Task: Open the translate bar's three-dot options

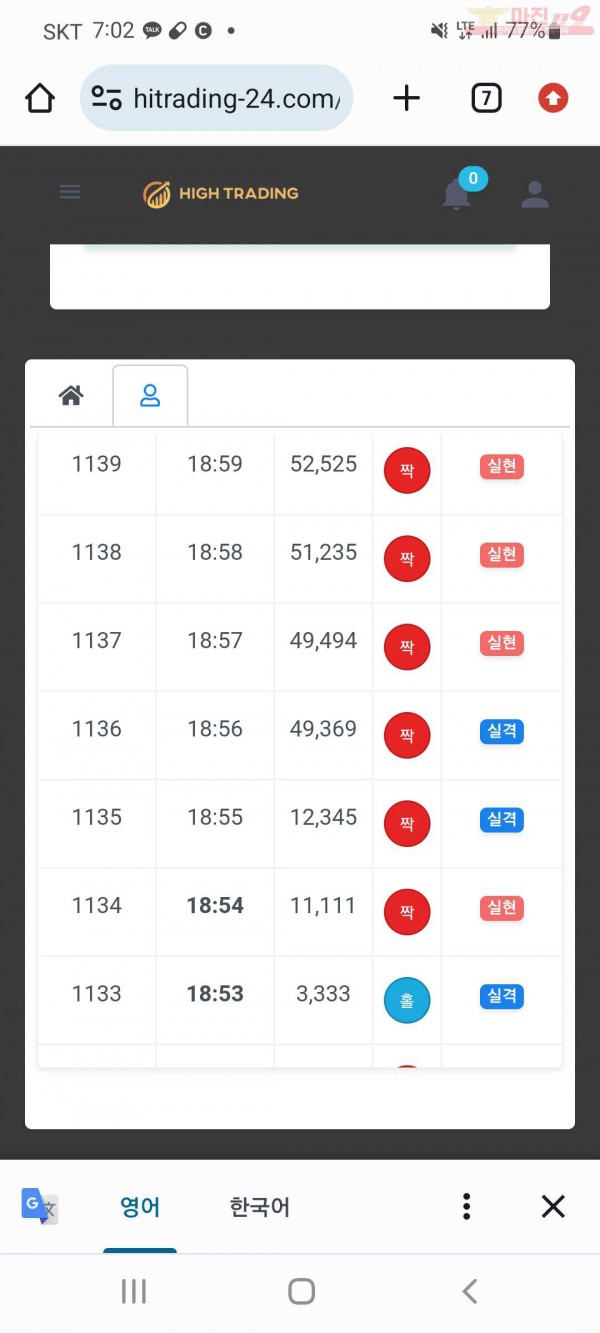Action: (466, 1206)
